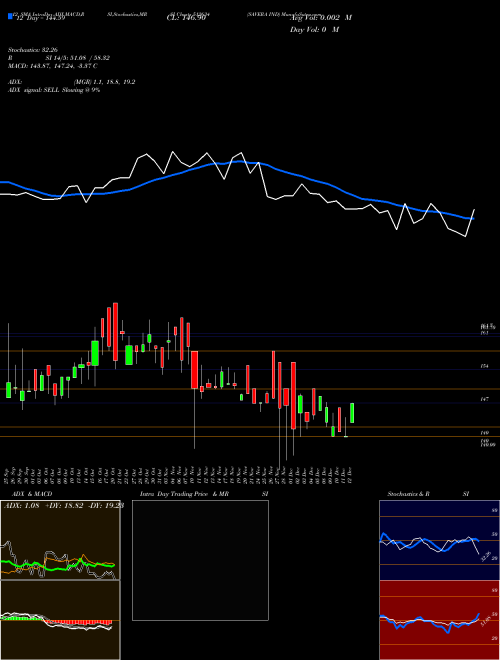Viewport: 500px width, 660px height.
Task: Click the 'MACD: 148.87, 147.24, -3.37 C' line
Action: click(53, 66)
